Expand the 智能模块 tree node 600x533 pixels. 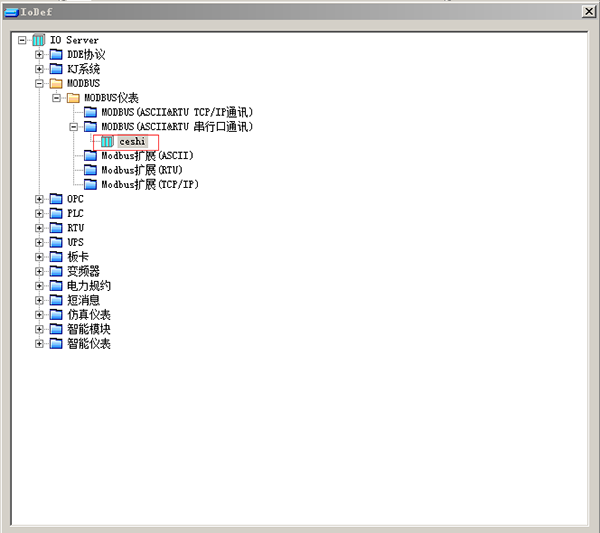pyautogui.click(x=39, y=329)
